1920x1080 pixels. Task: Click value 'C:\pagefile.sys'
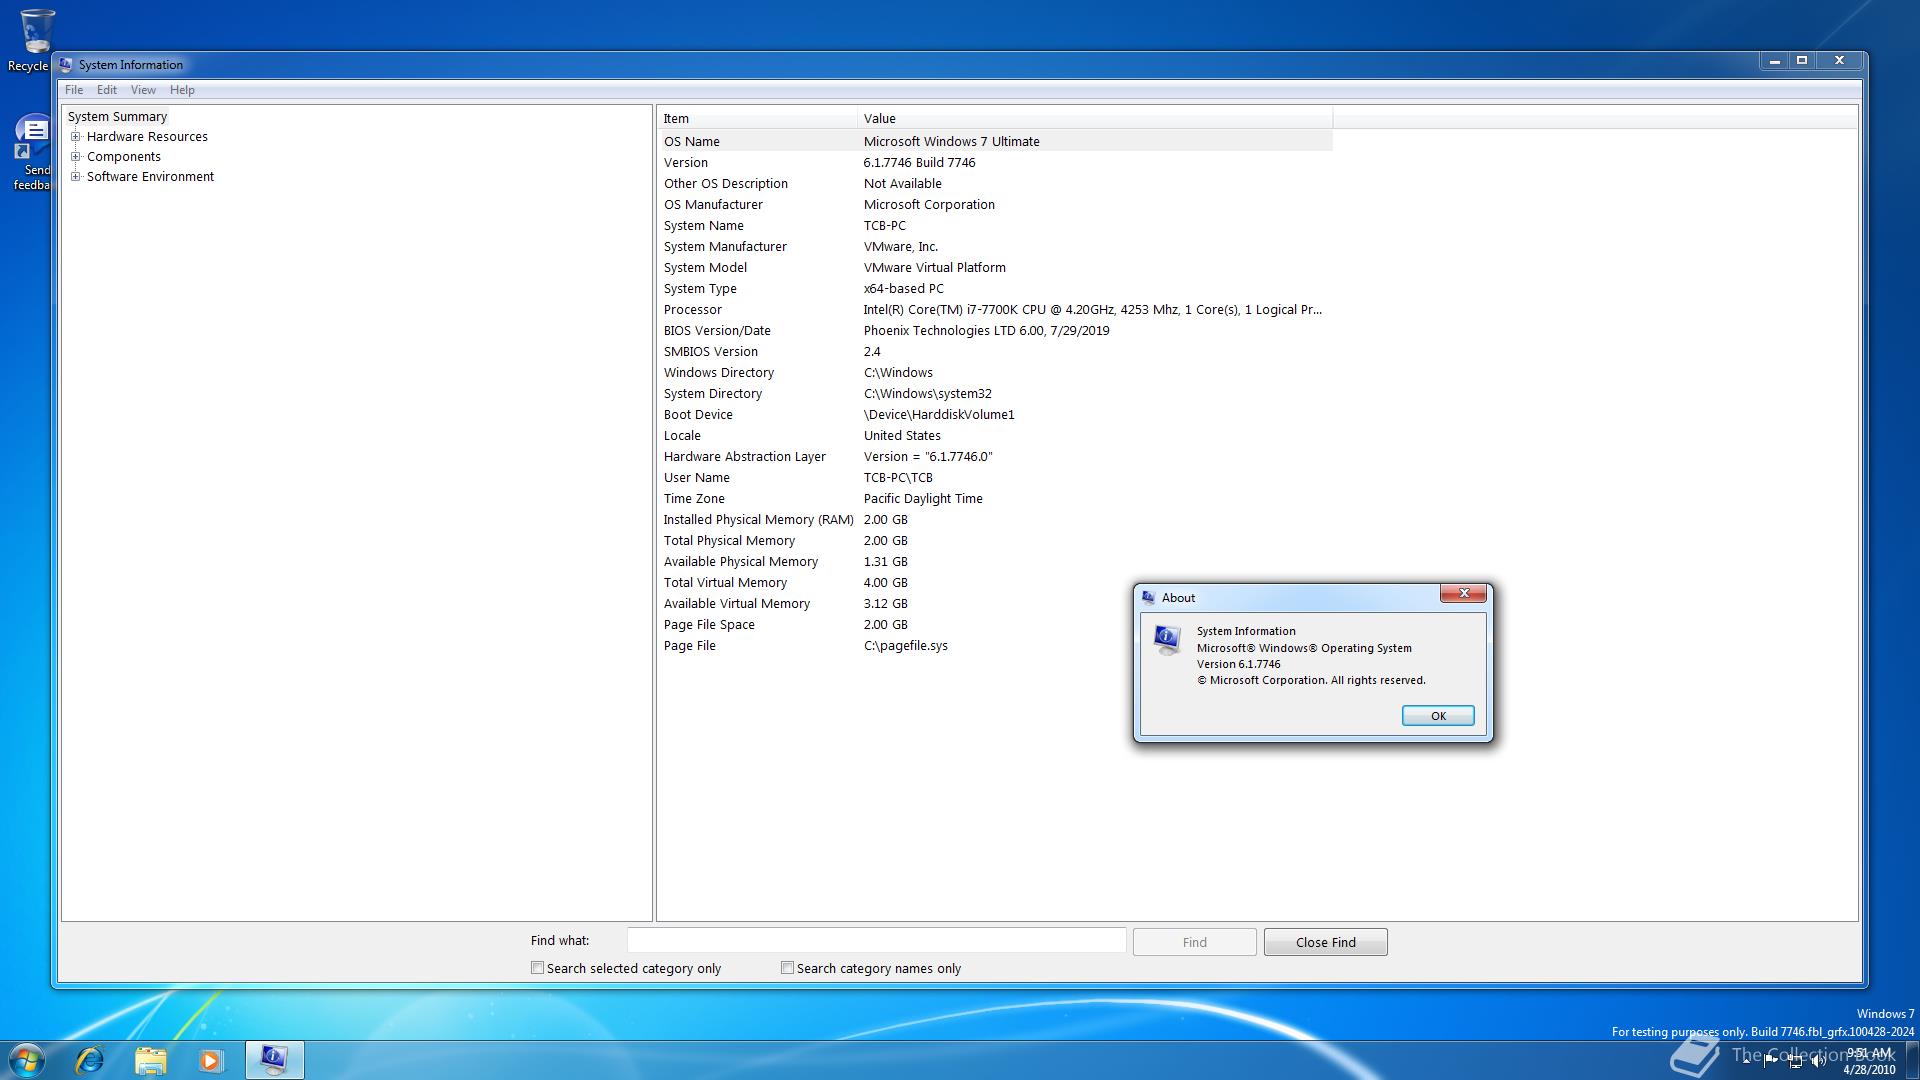pyautogui.click(x=906, y=646)
